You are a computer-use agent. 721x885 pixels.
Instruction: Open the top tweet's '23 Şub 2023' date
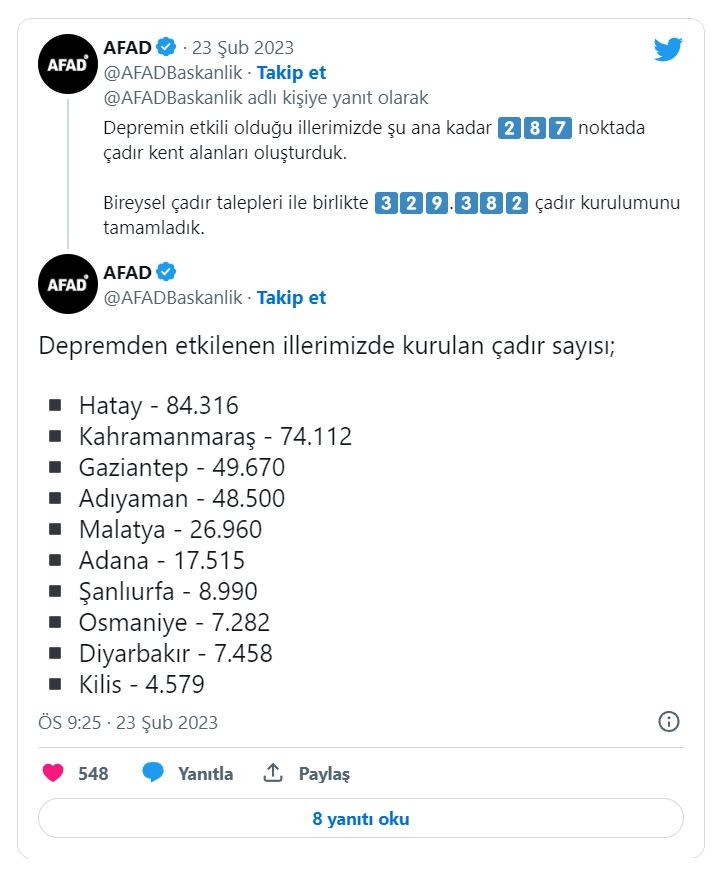pos(244,47)
